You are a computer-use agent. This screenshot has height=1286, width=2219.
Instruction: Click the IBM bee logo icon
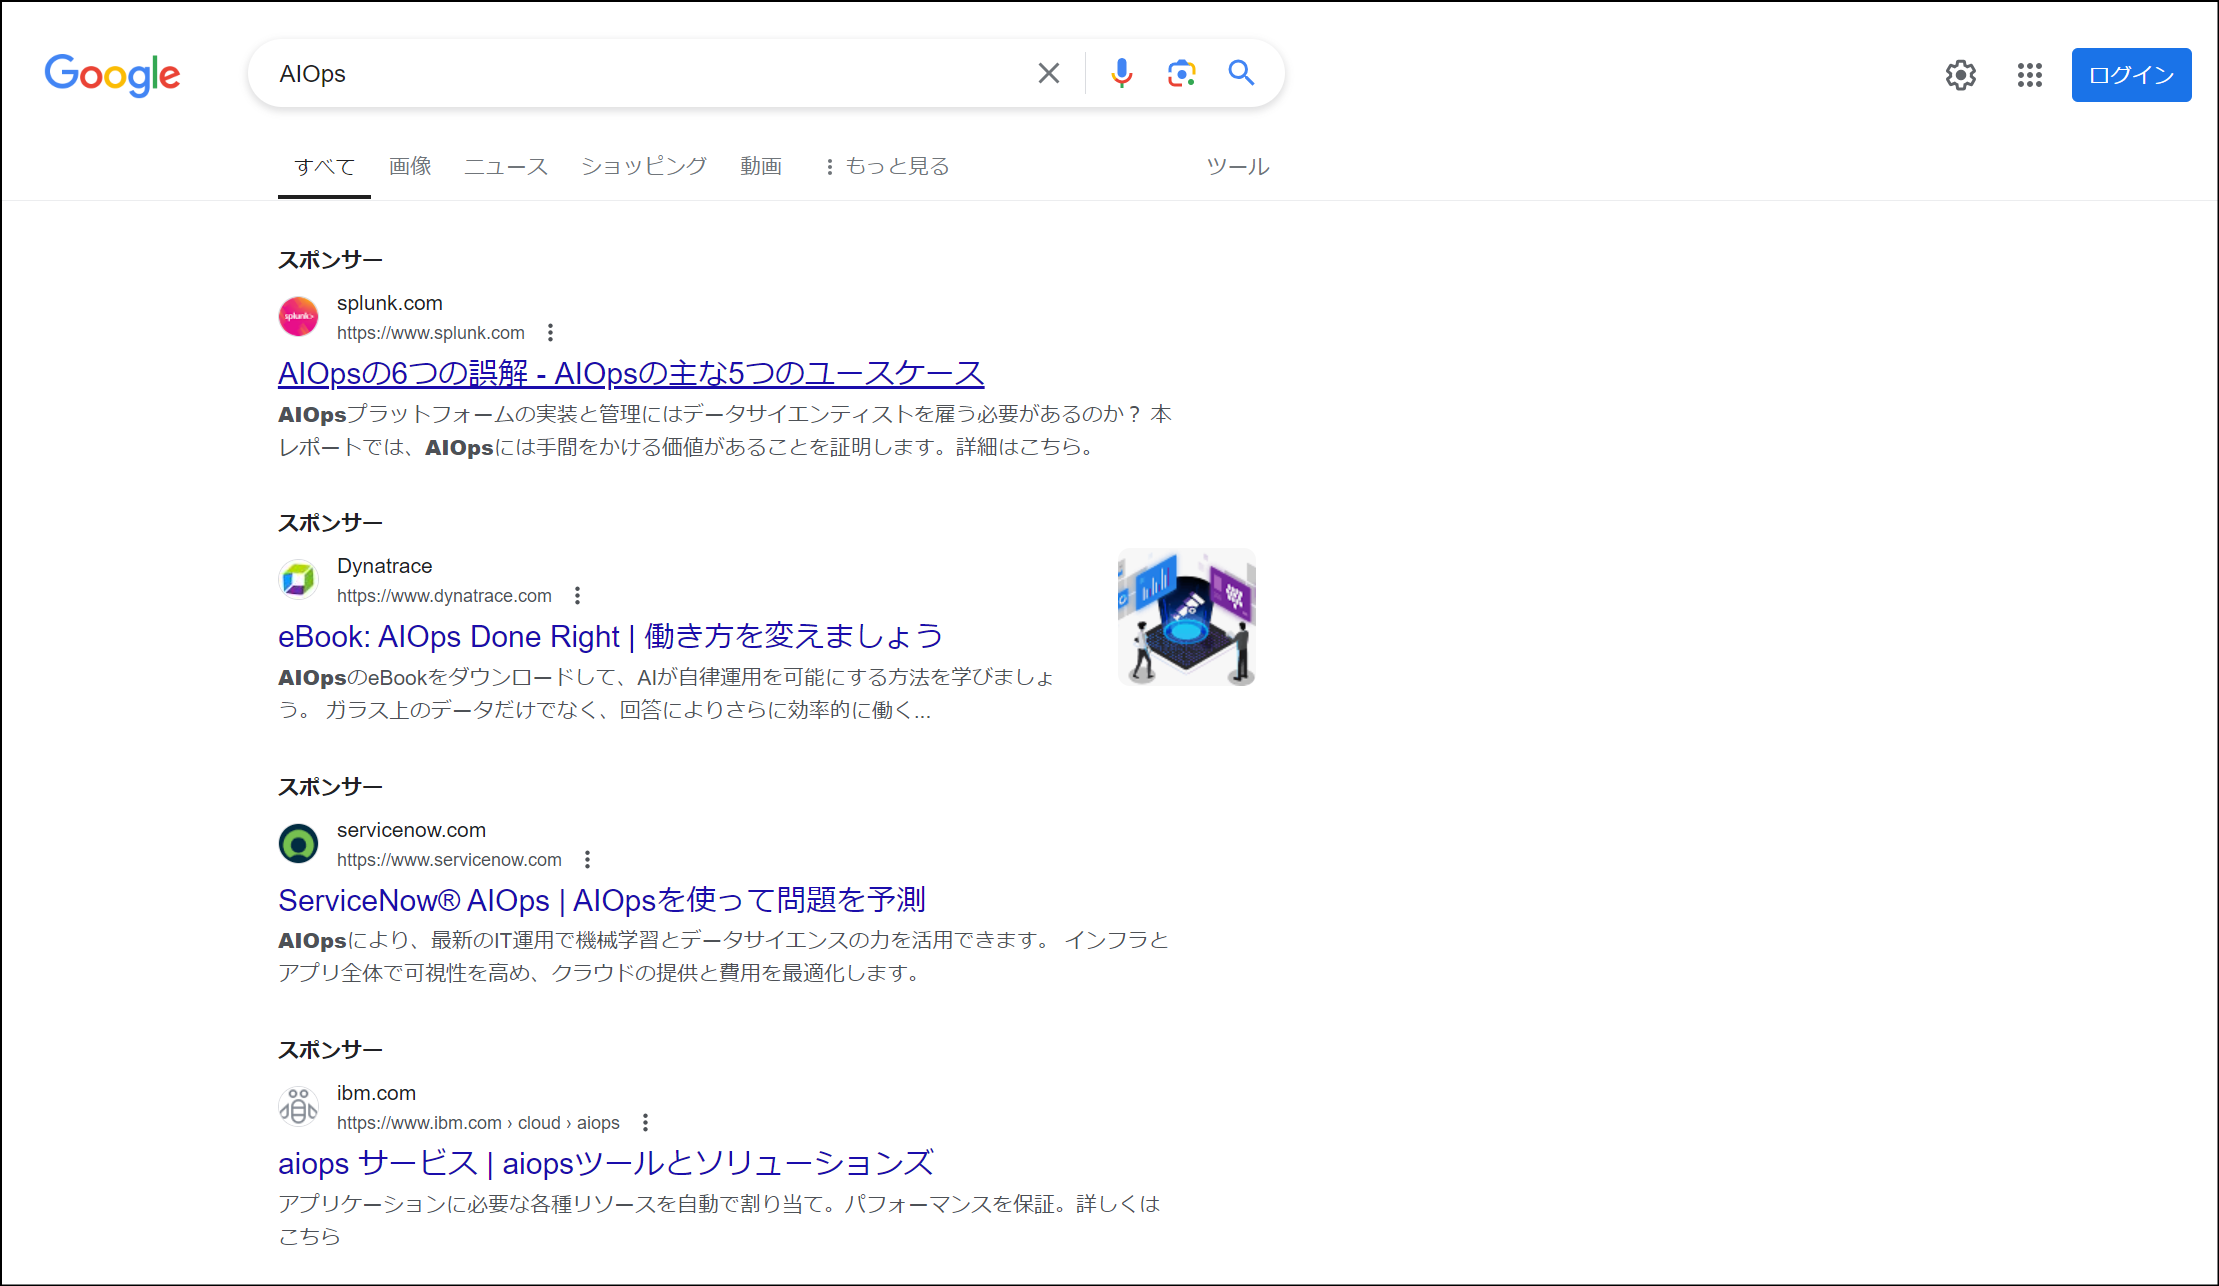(298, 1106)
